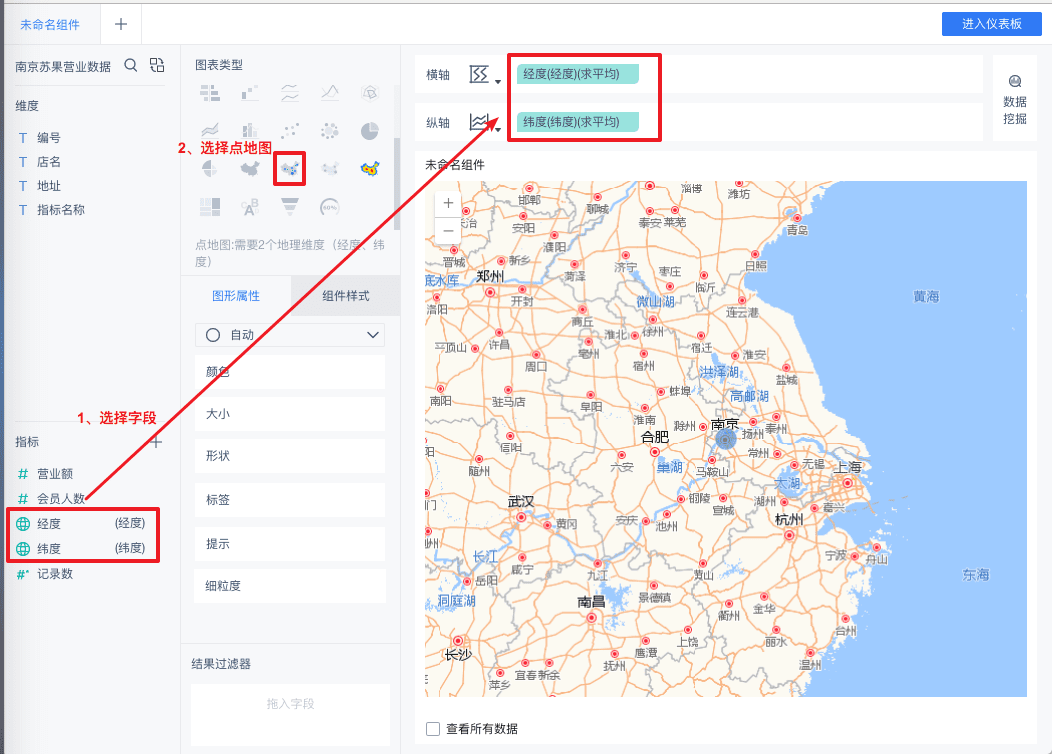The width and height of the screenshot is (1052, 754).
Task: Switch to the 组件样式 tab
Action: [346, 296]
